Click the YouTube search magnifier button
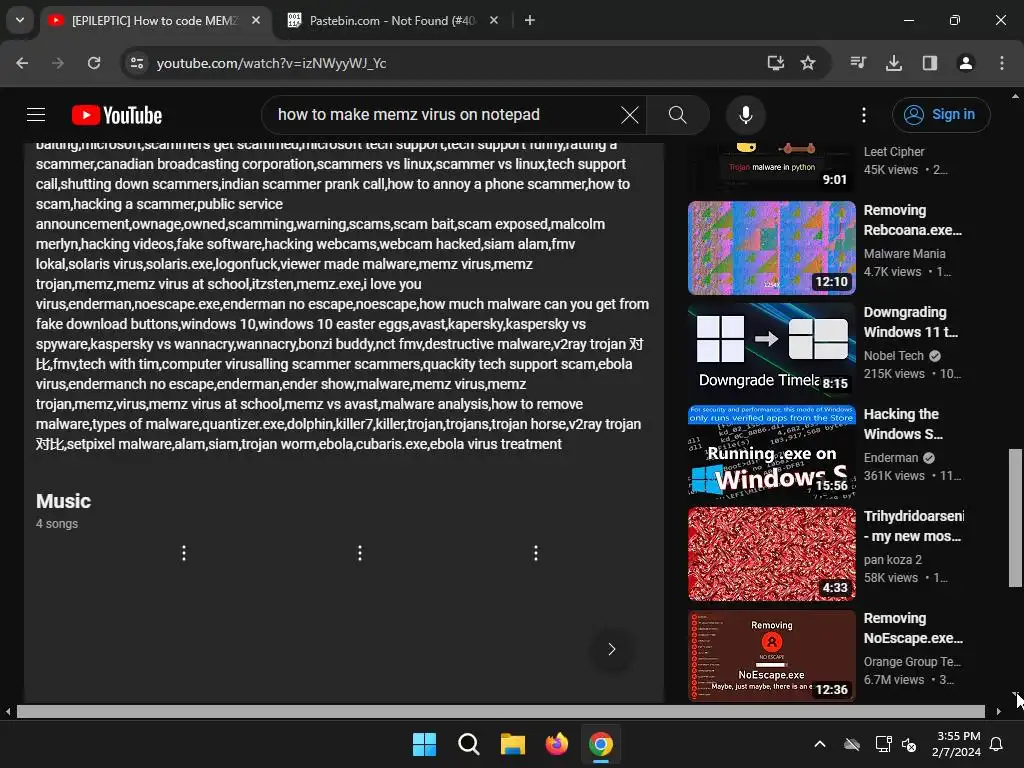Screen dimensions: 1024x768 coord(677,115)
